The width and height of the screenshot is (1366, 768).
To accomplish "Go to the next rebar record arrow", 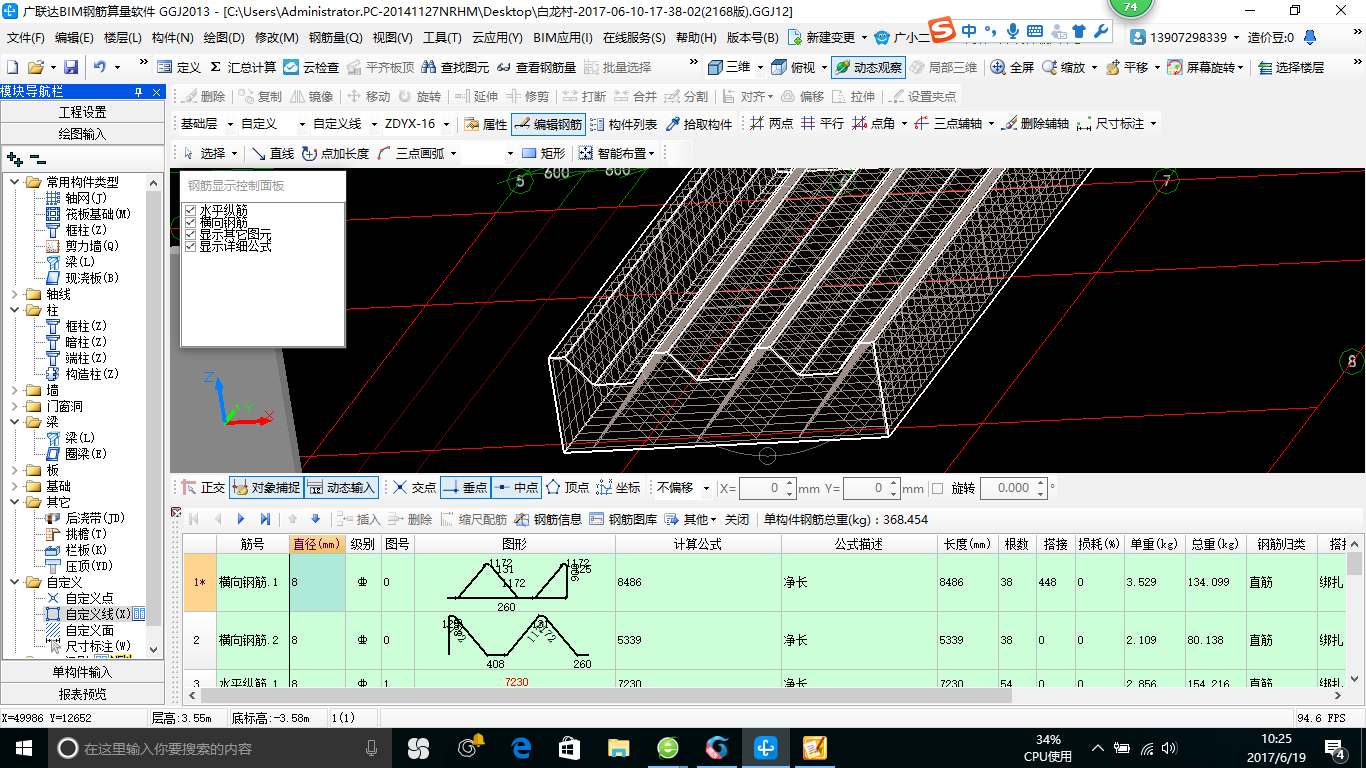I will click(241, 519).
